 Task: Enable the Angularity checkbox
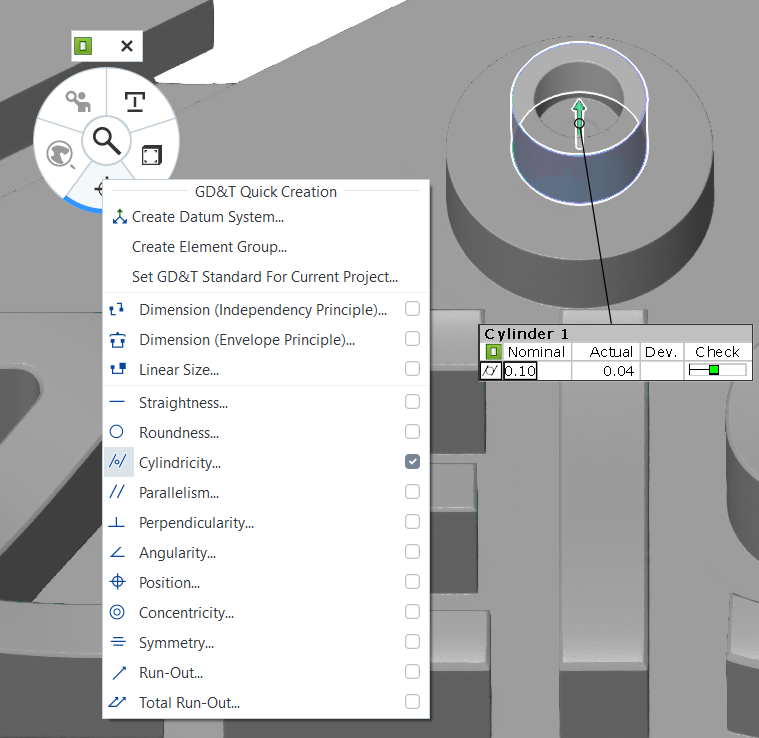(x=412, y=552)
